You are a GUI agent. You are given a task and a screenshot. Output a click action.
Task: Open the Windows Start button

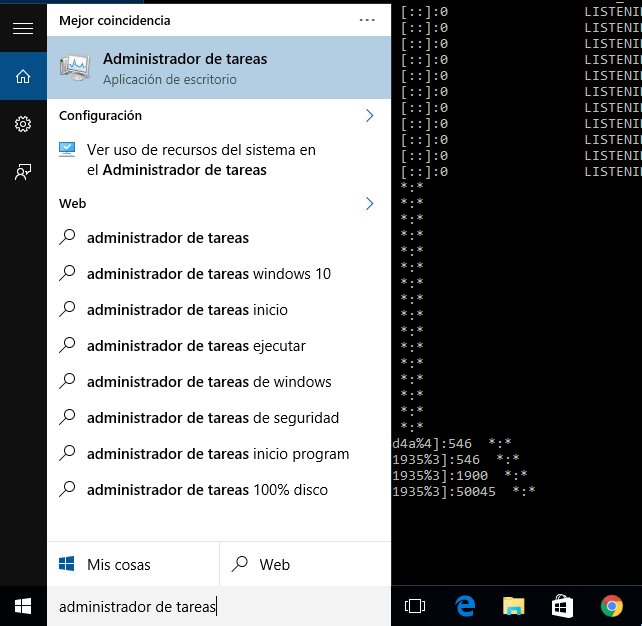[23, 606]
